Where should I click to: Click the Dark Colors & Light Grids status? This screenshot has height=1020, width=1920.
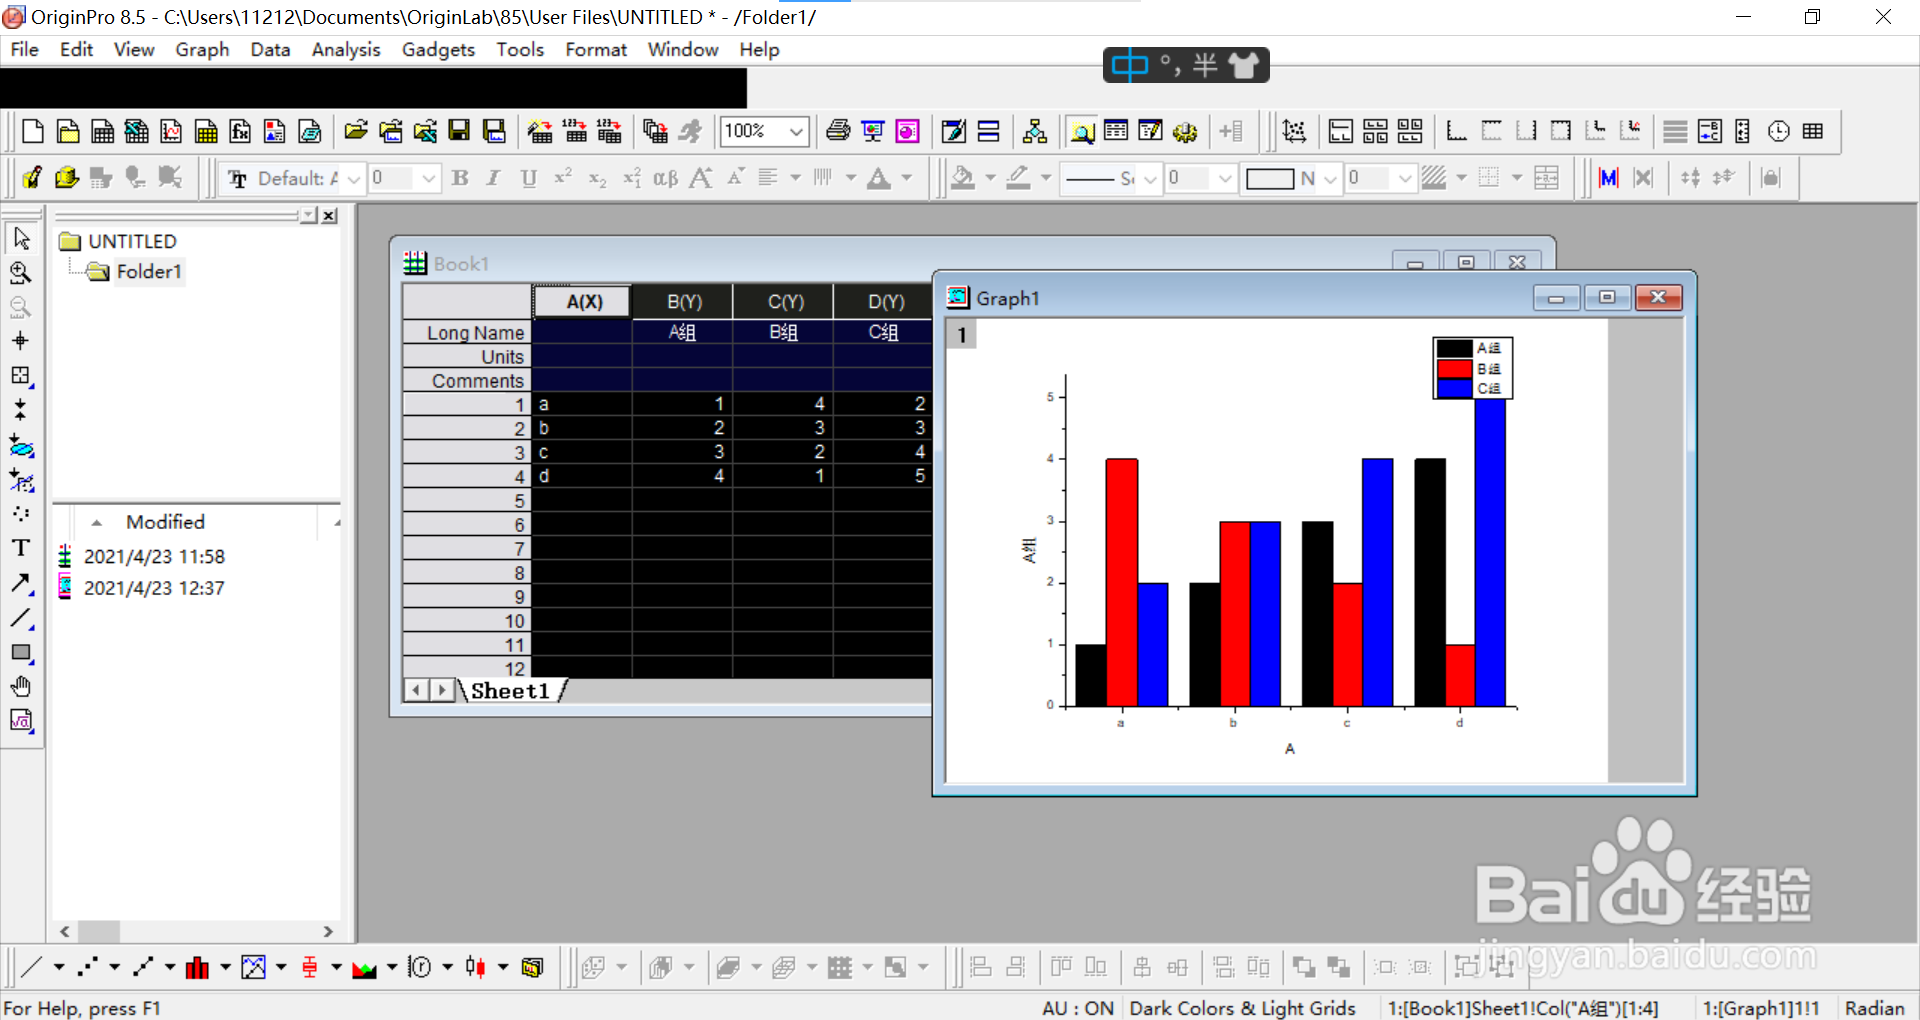pos(1242,1008)
